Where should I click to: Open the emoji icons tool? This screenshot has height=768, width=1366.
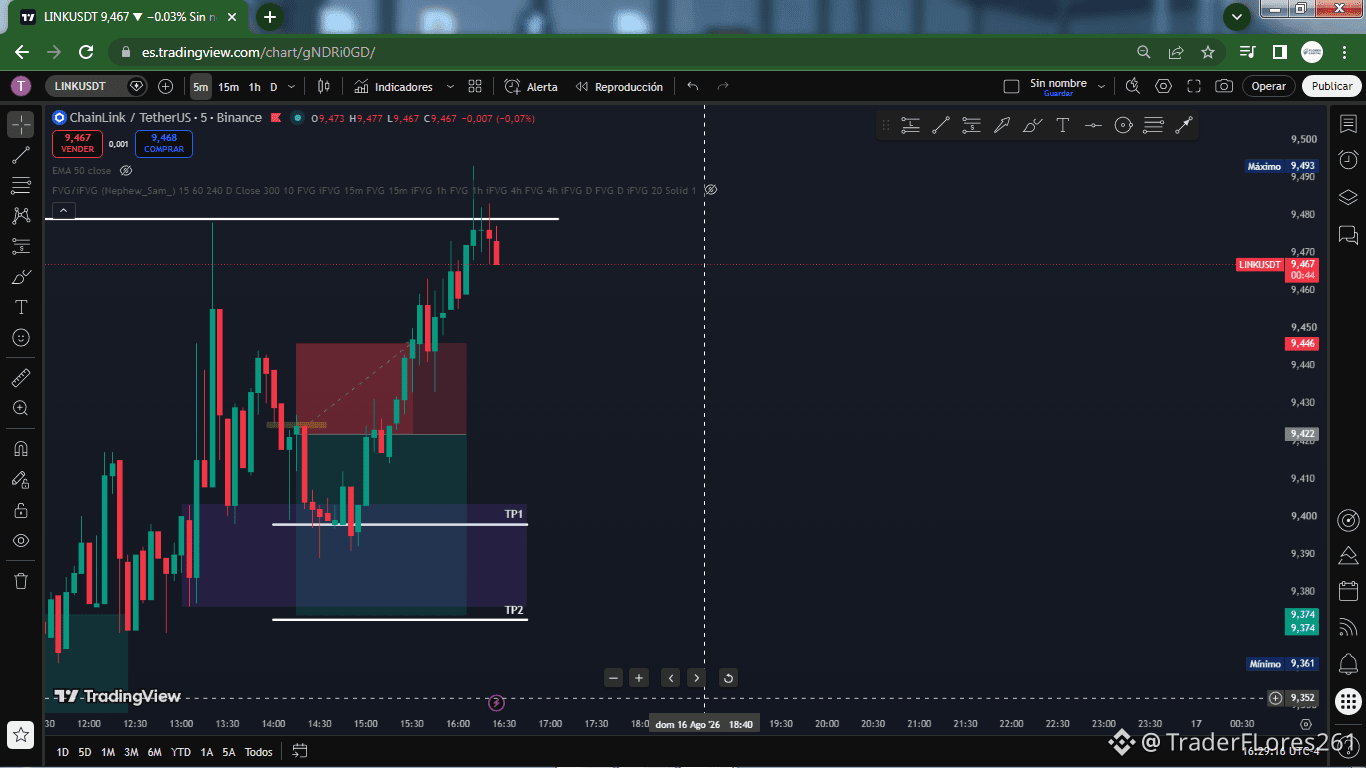pos(21,338)
